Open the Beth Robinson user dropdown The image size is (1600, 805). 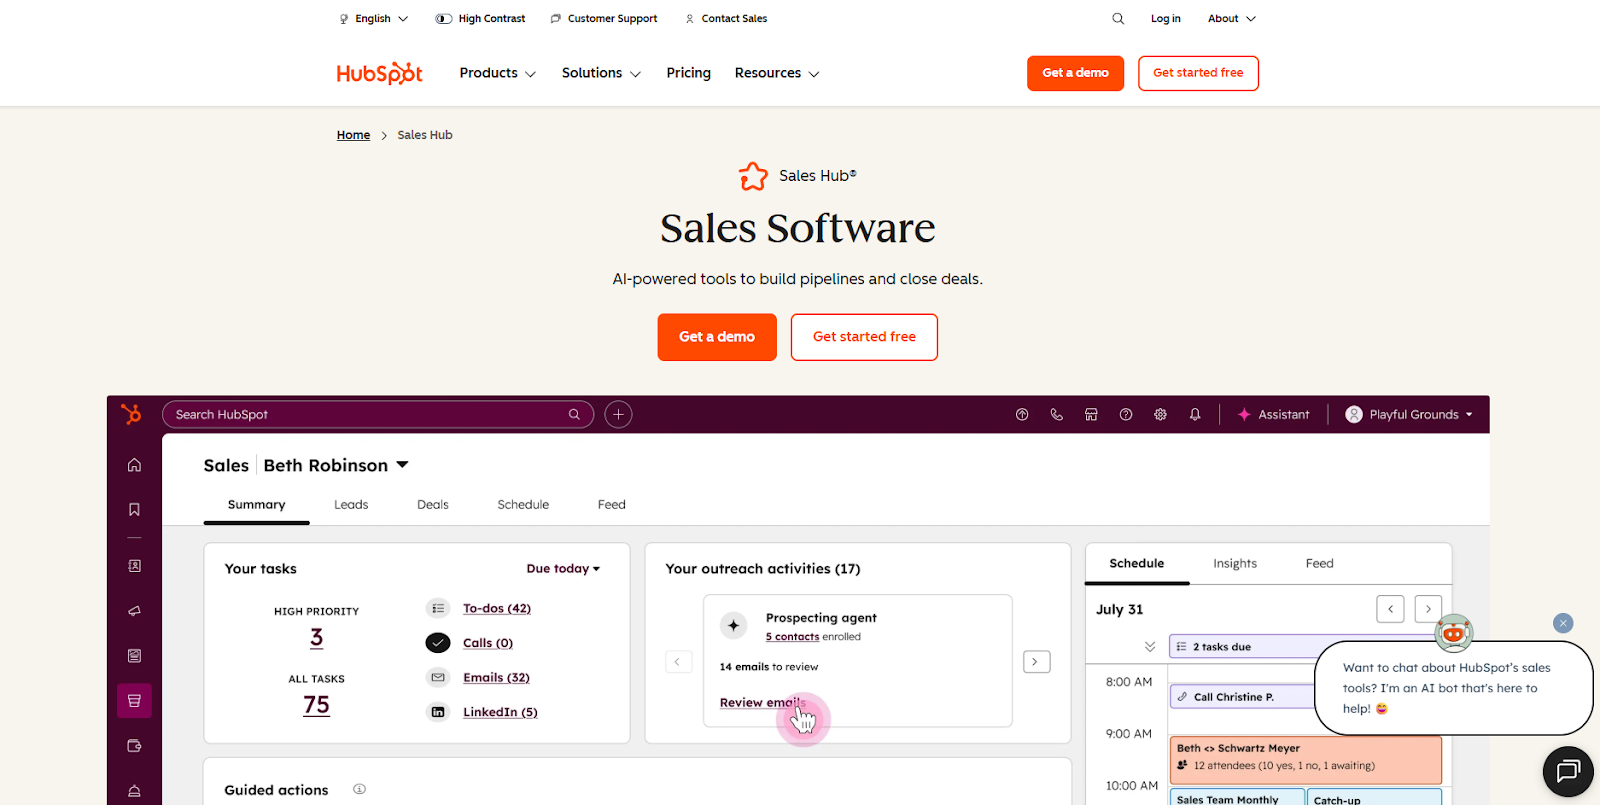tap(336, 465)
